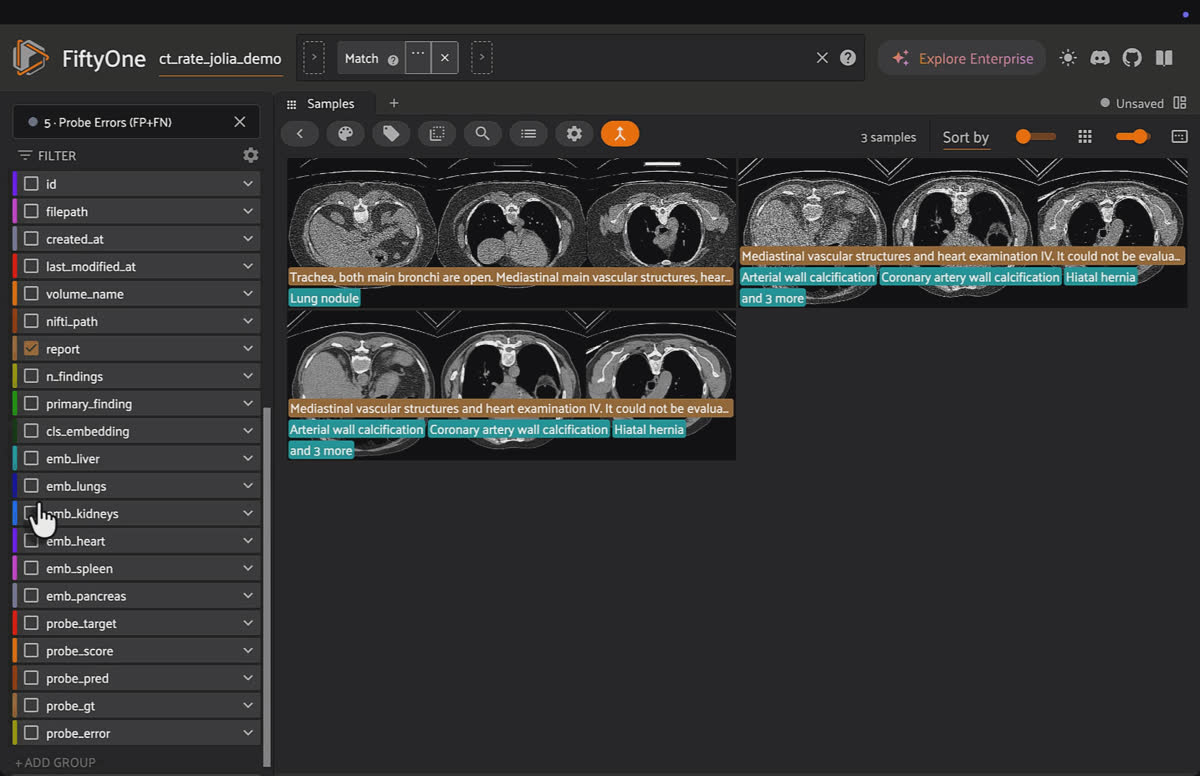Add stage after Match via arrow box

tap(482, 58)
